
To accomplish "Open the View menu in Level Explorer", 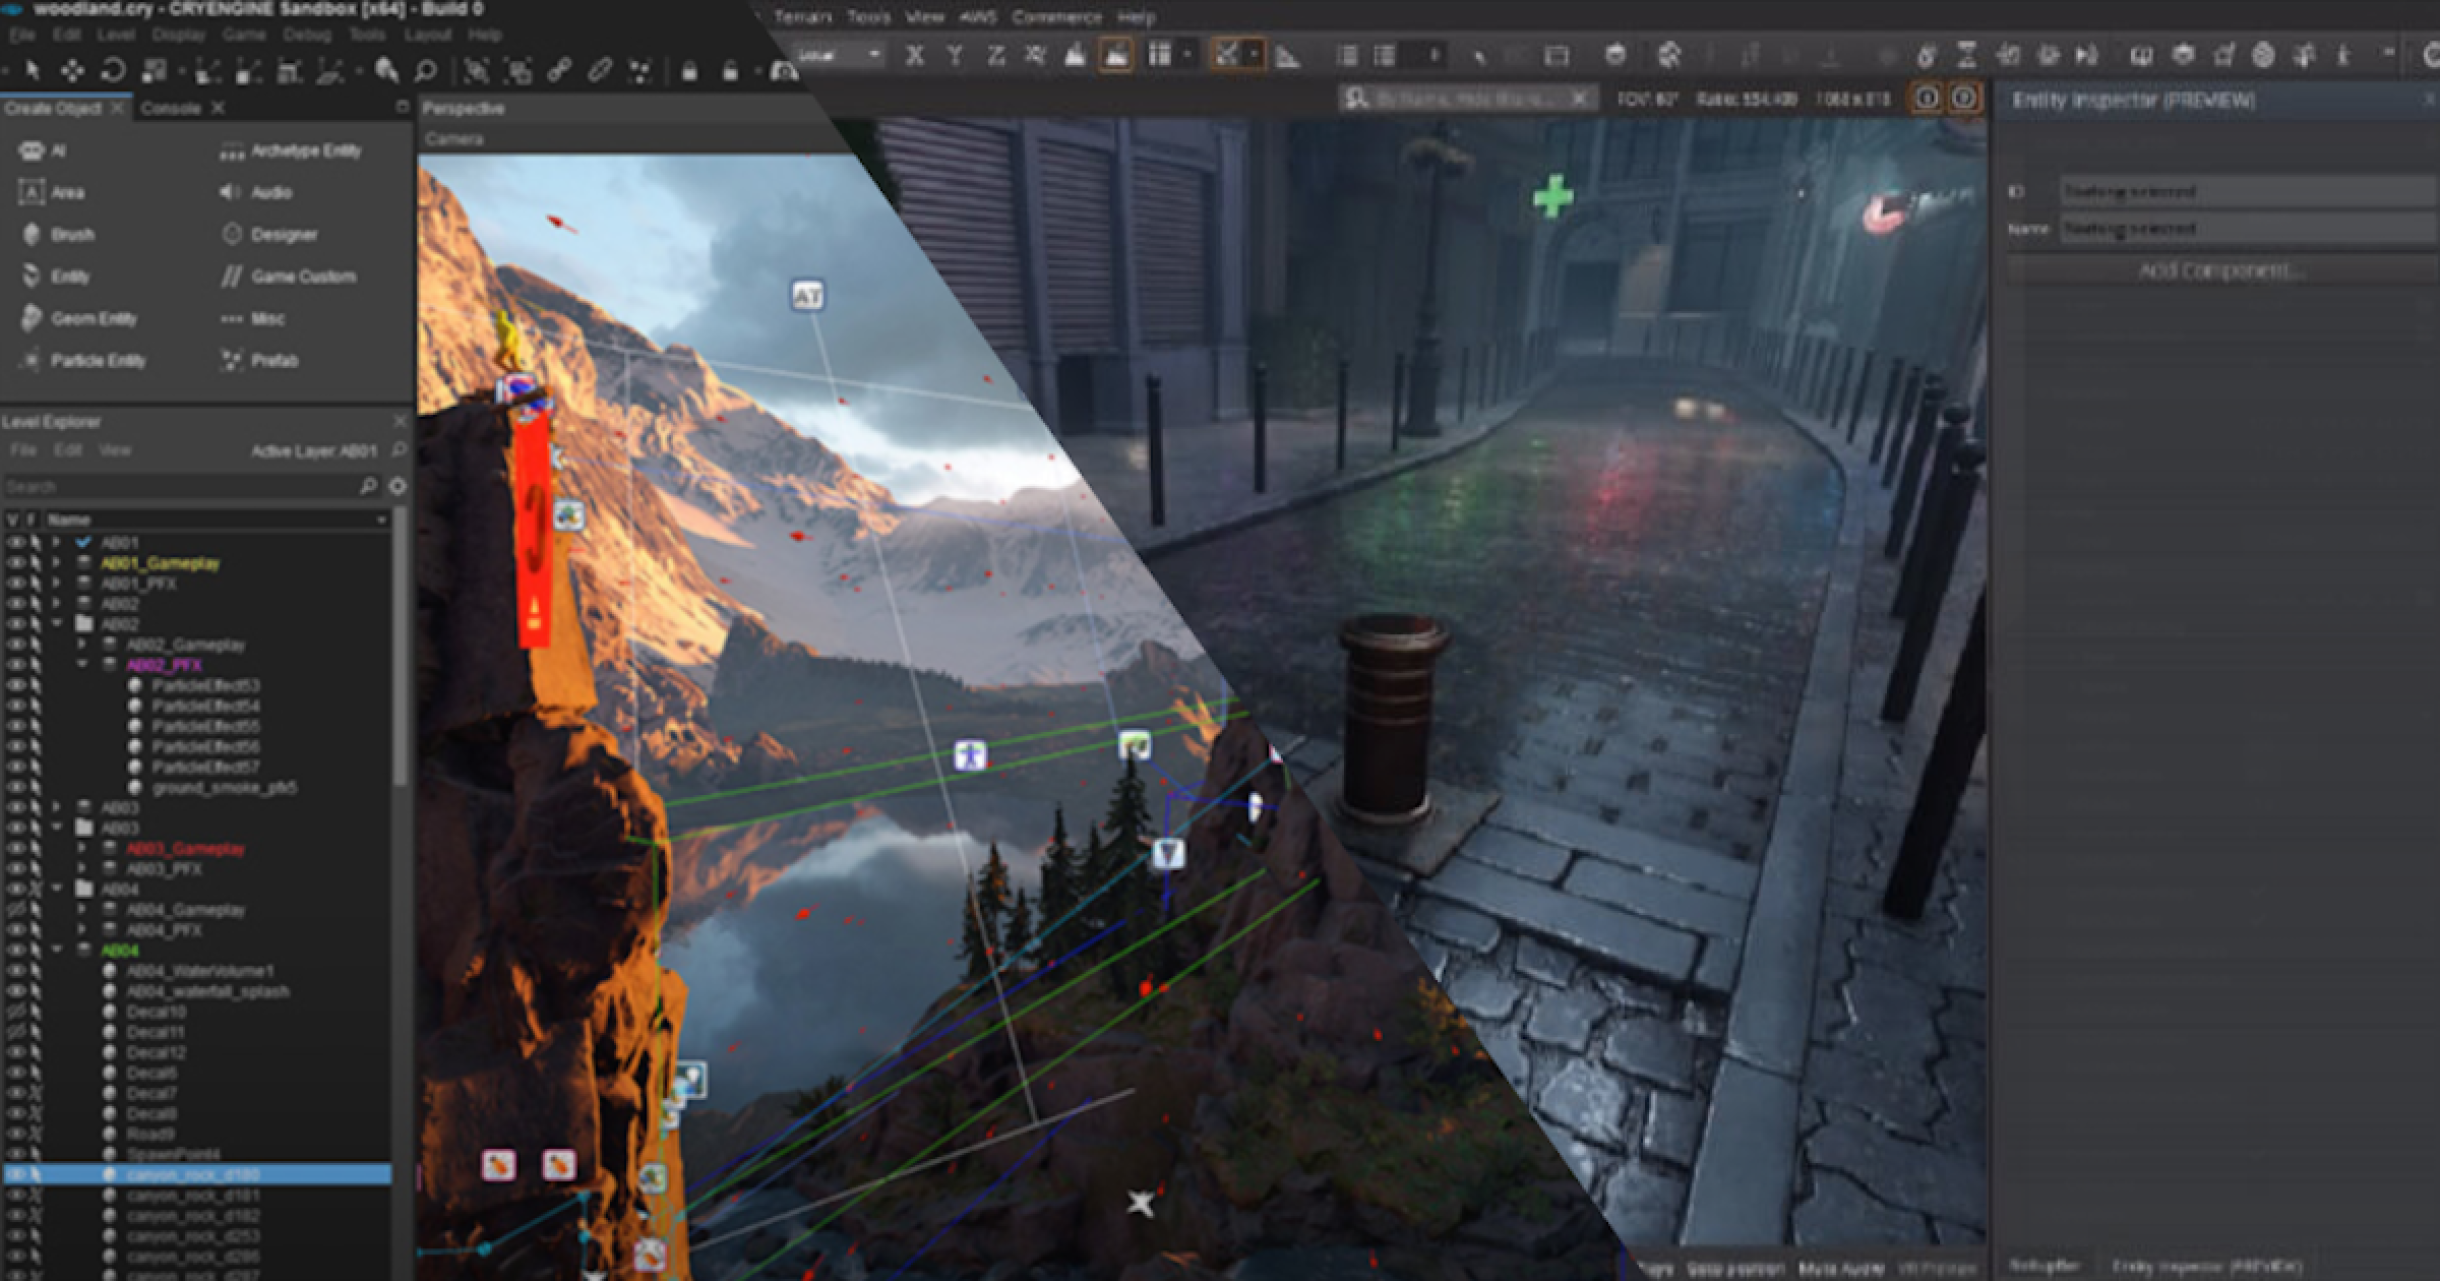I will pos(115,451).
